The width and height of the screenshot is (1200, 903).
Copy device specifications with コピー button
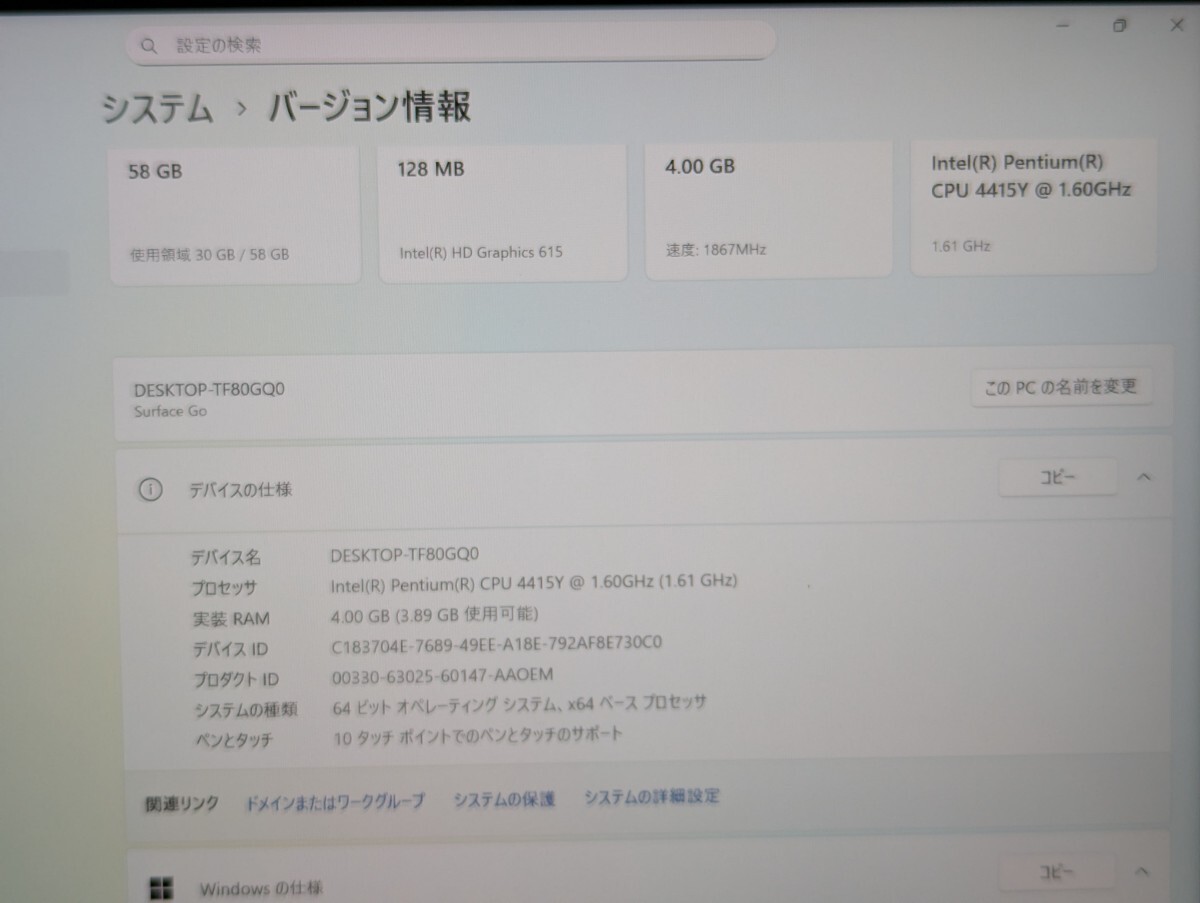click(1058, 477)
